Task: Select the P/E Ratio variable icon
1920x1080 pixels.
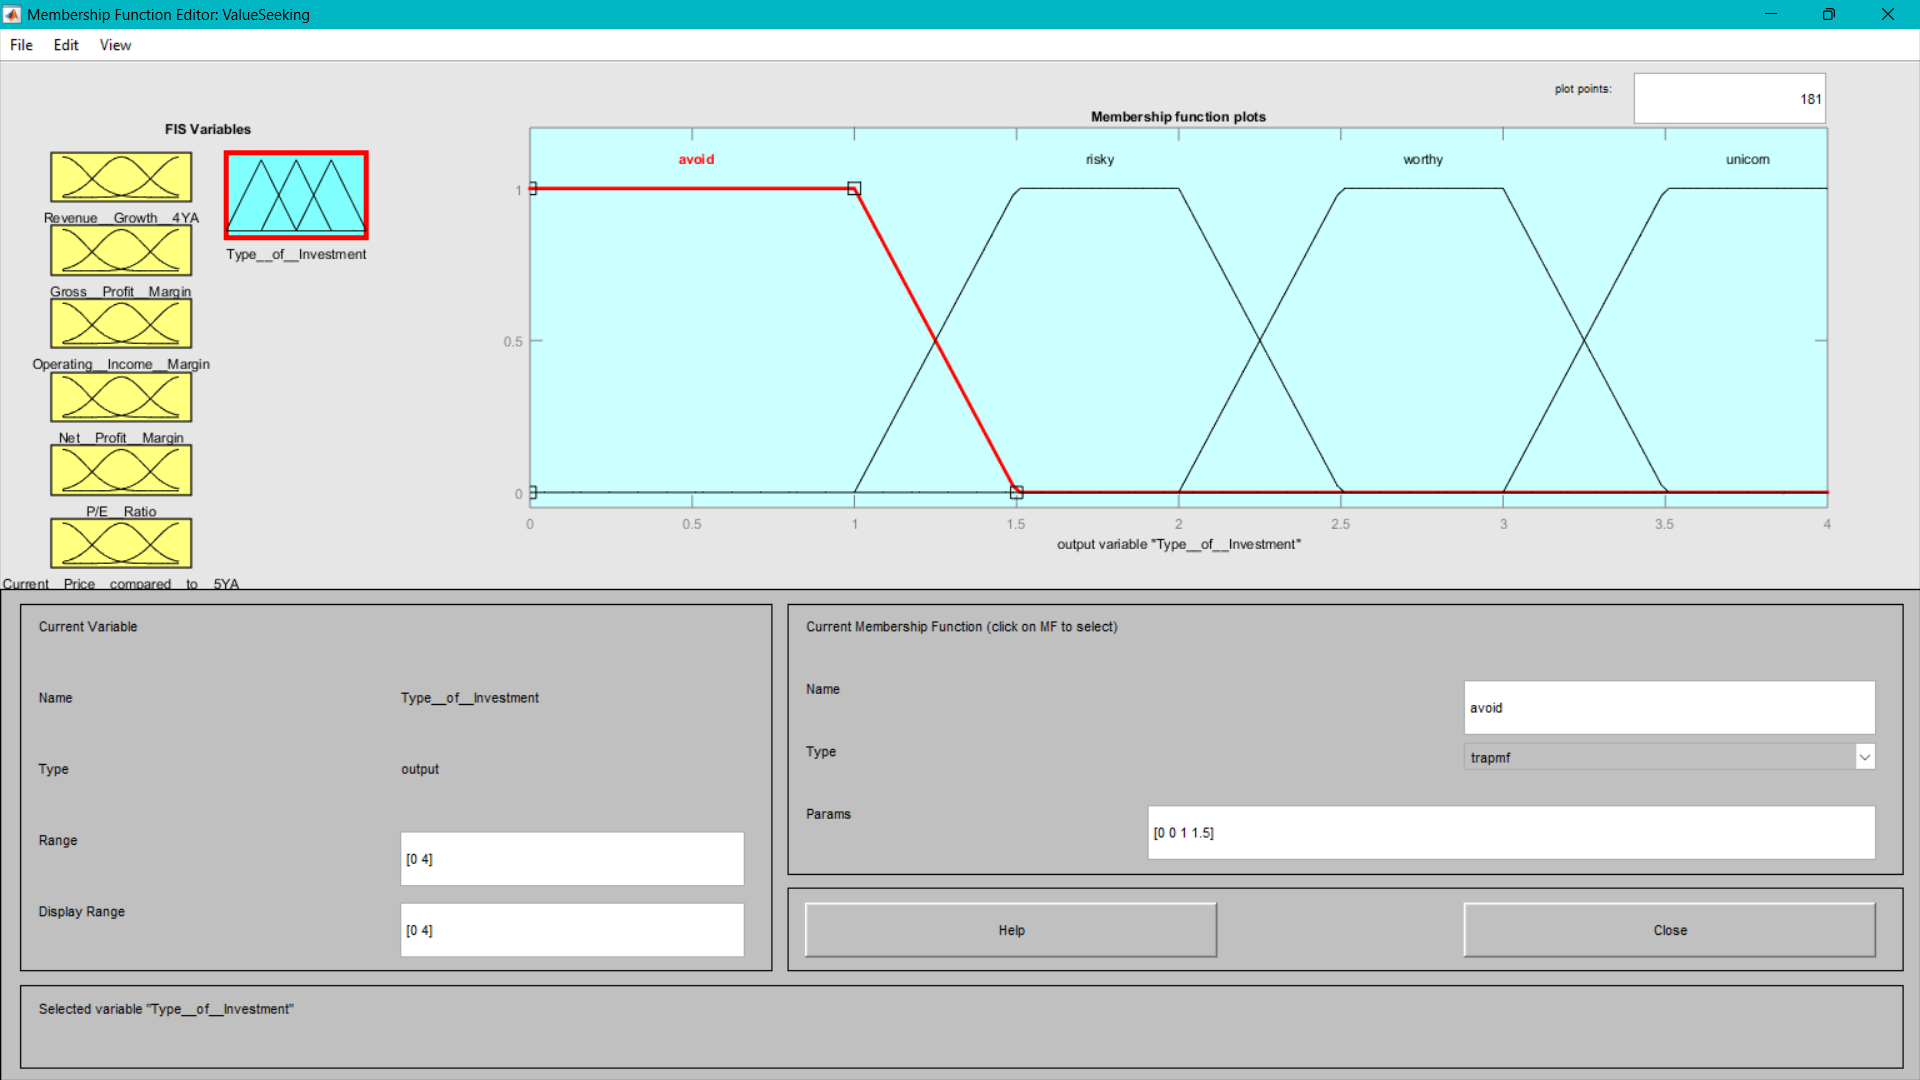Action: click(121, 470)
